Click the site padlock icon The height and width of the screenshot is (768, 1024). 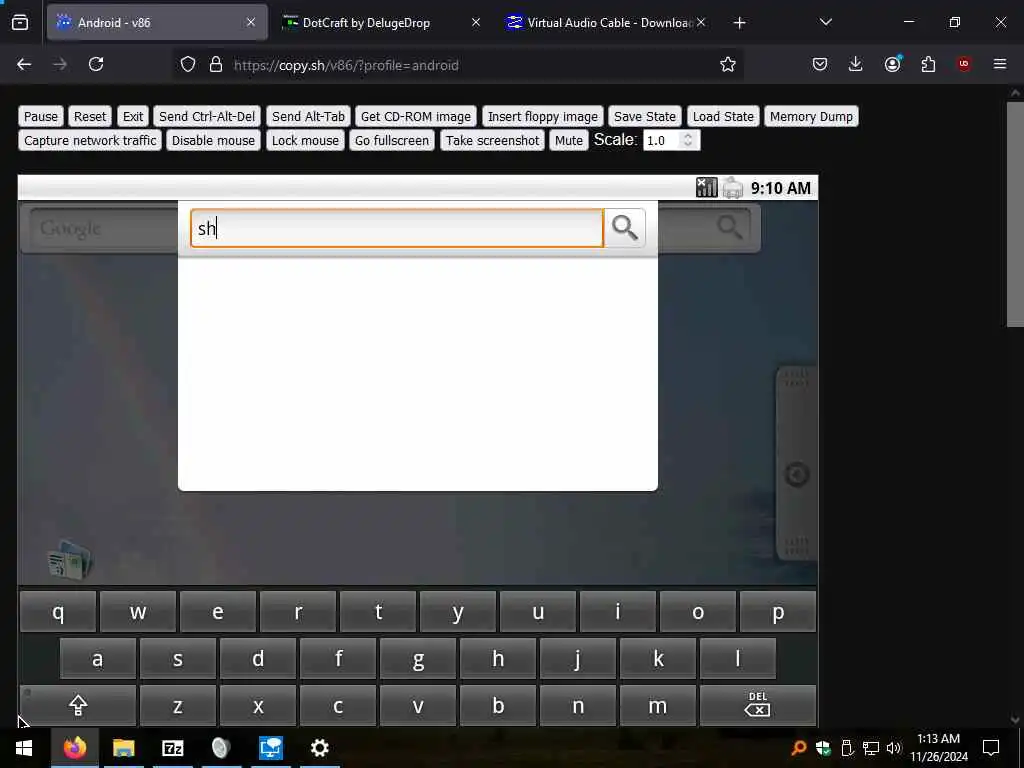pyautogui.click(x=216, y=65)
